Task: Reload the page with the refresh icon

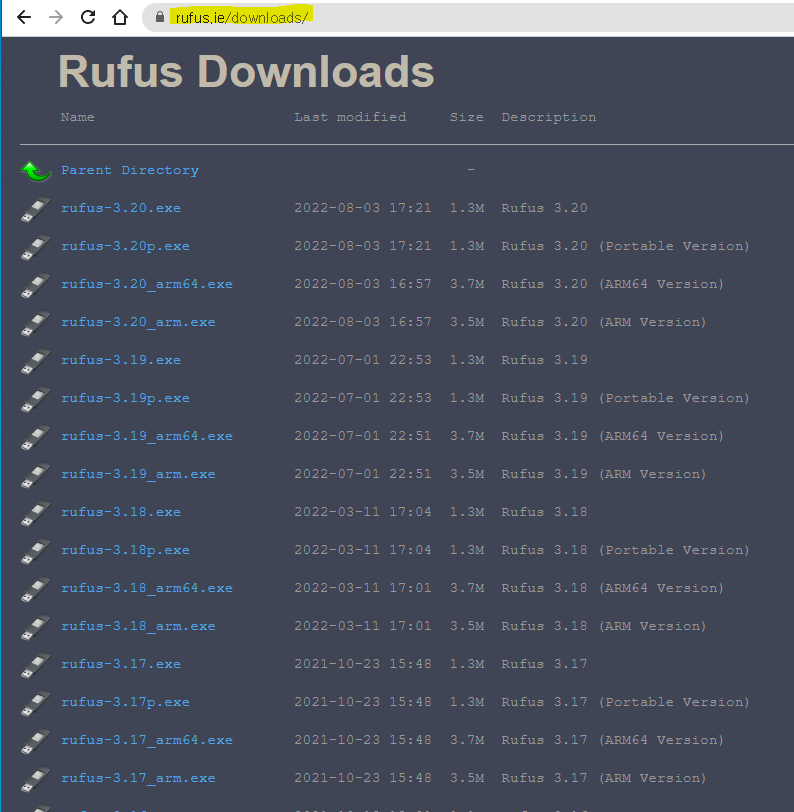Action: point(88,17)
